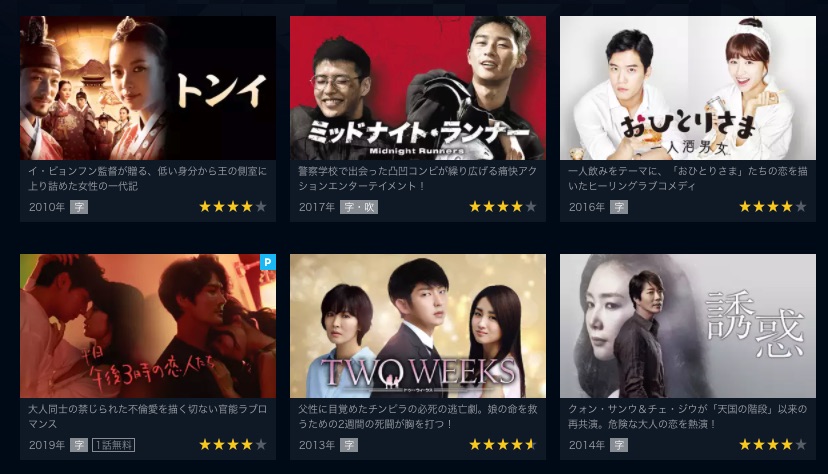Click the 1話無料 badge for 2019 drama
The height and width of the screenshot is (474, 828).
[x=114, y=445]
